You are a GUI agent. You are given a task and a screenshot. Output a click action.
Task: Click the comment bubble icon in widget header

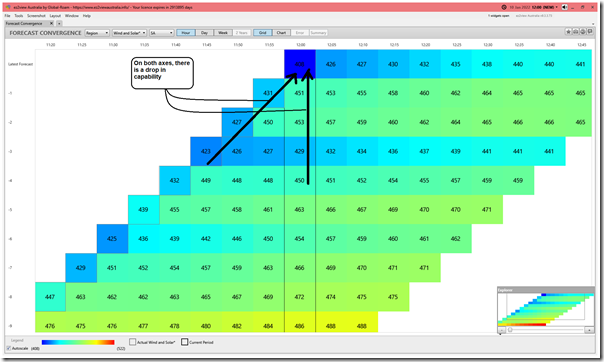(591, 32)
